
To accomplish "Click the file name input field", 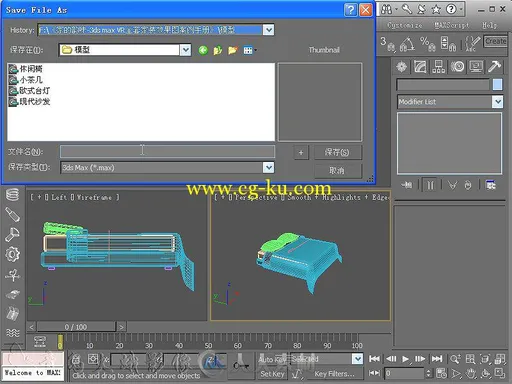I will click(167, 152).
